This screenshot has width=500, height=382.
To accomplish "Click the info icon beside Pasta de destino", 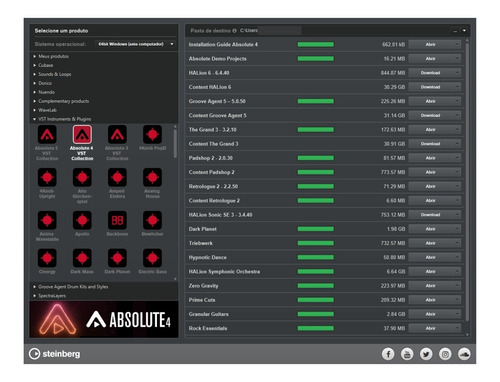I will (234, 31).
